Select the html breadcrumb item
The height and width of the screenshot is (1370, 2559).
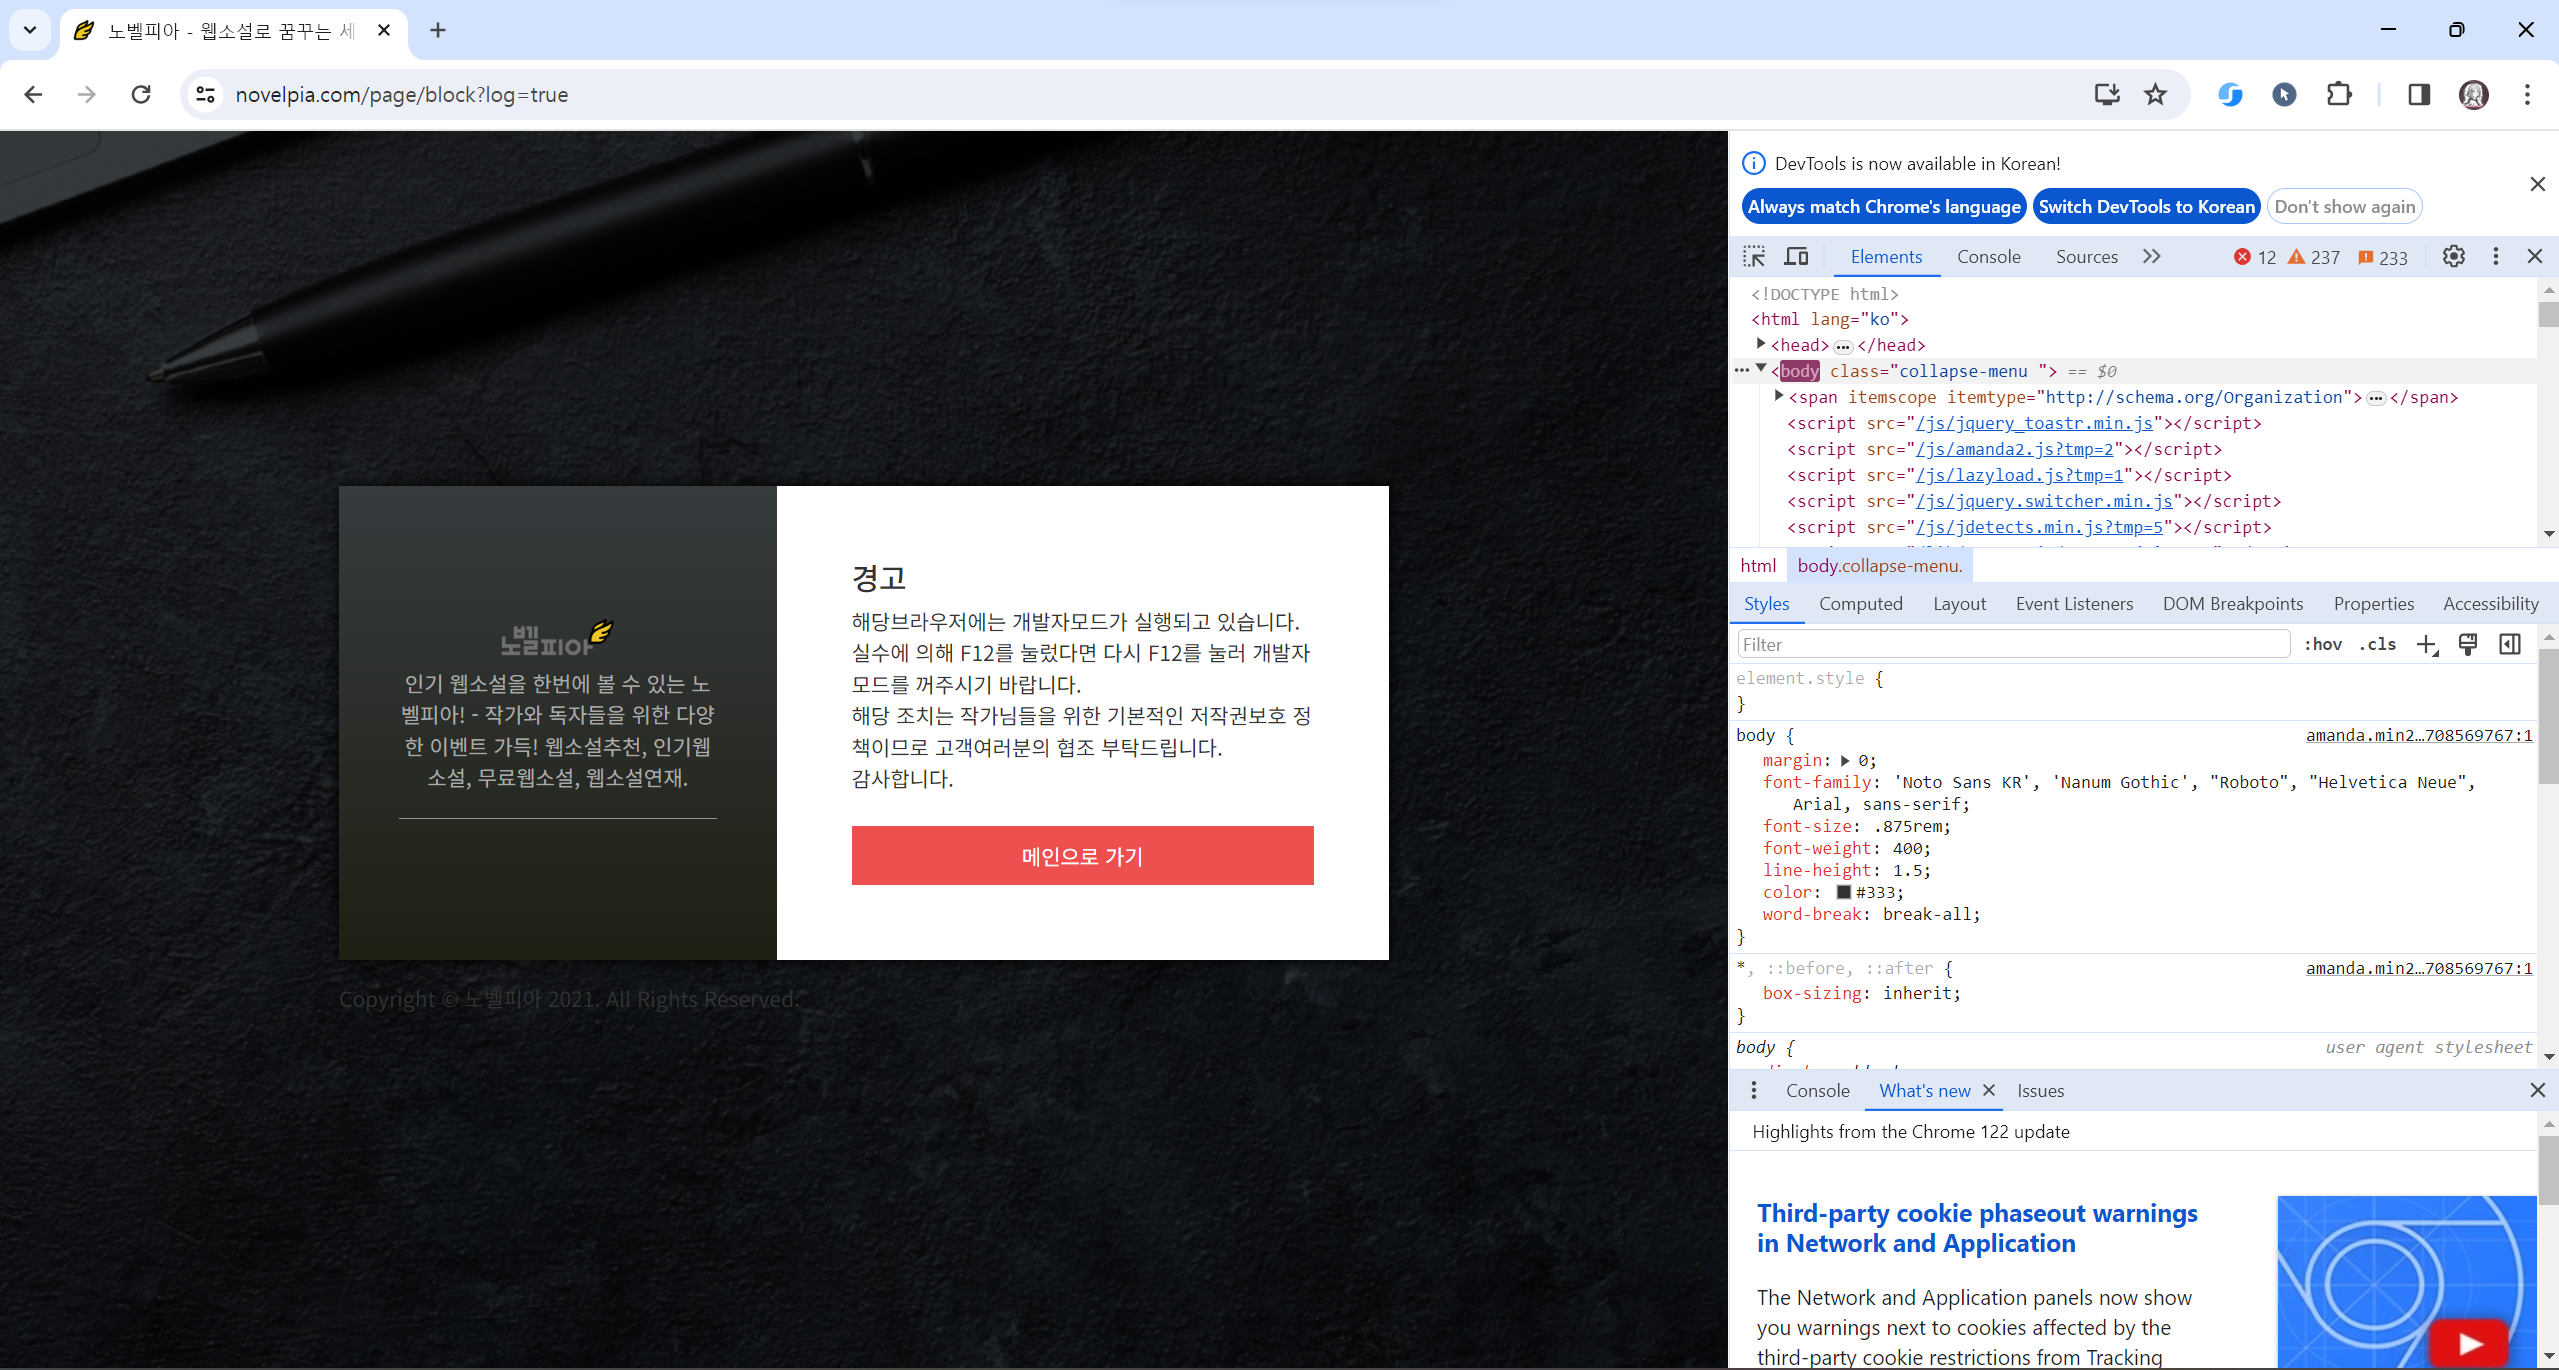click(x=1759, y=566)
